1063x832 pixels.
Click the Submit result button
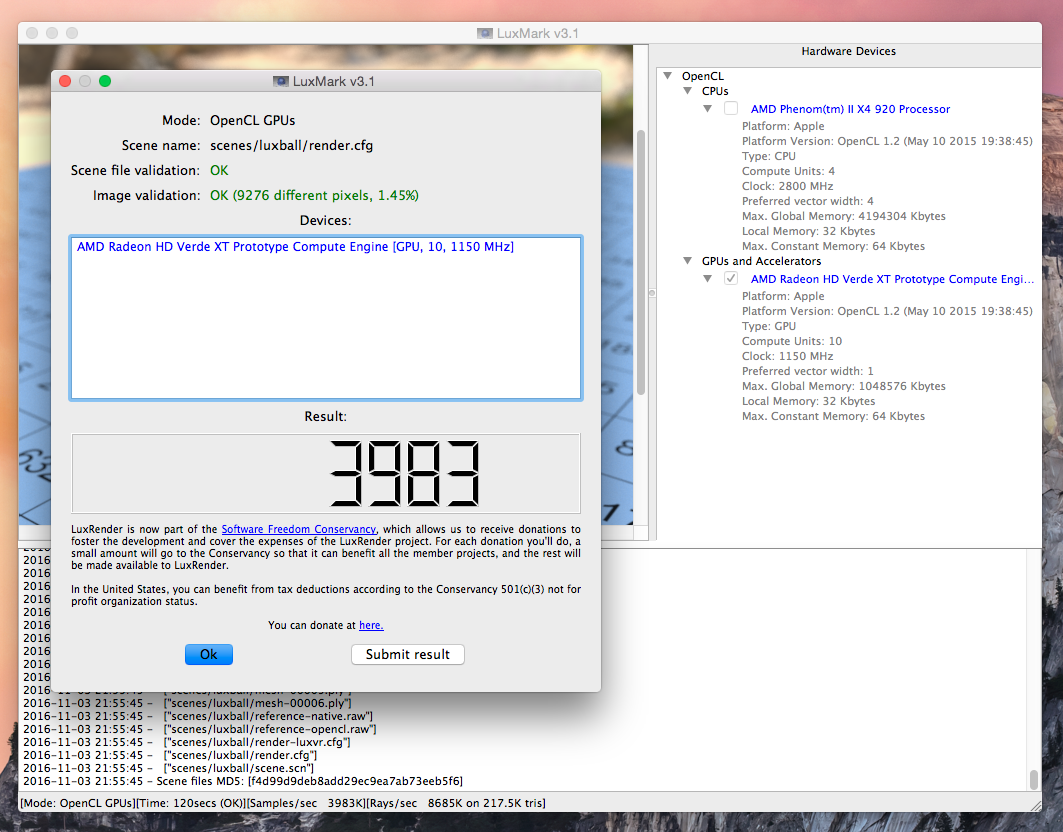pos(407,654)
